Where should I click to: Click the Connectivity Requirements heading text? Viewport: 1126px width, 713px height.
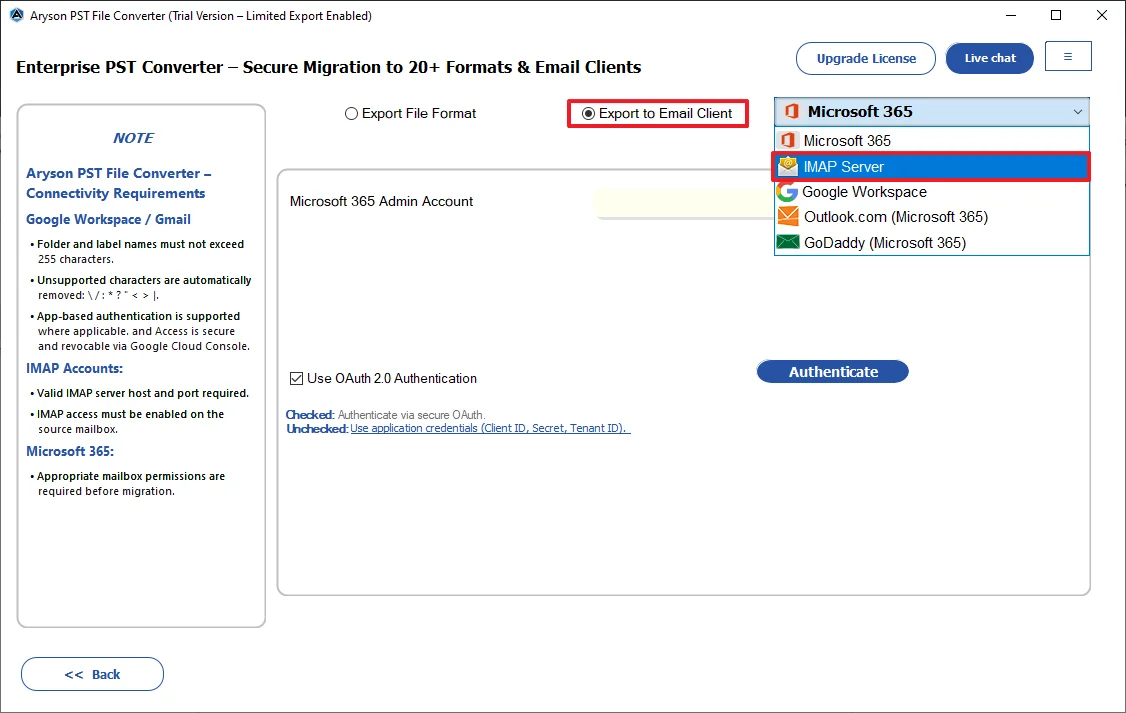point(116,193)
